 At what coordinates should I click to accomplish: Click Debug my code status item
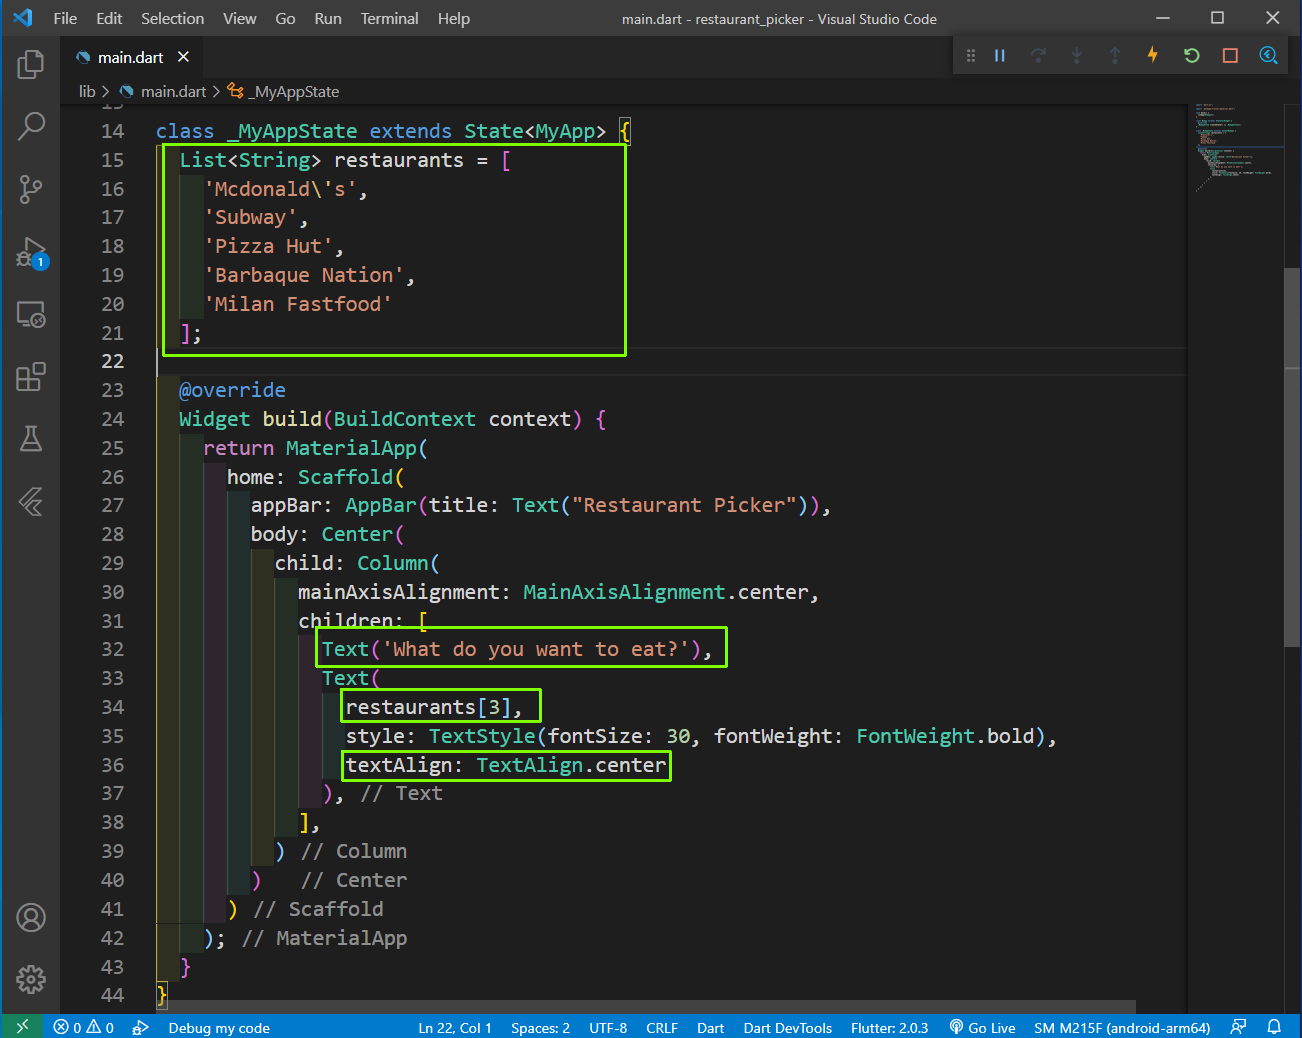pos(219,1027)
